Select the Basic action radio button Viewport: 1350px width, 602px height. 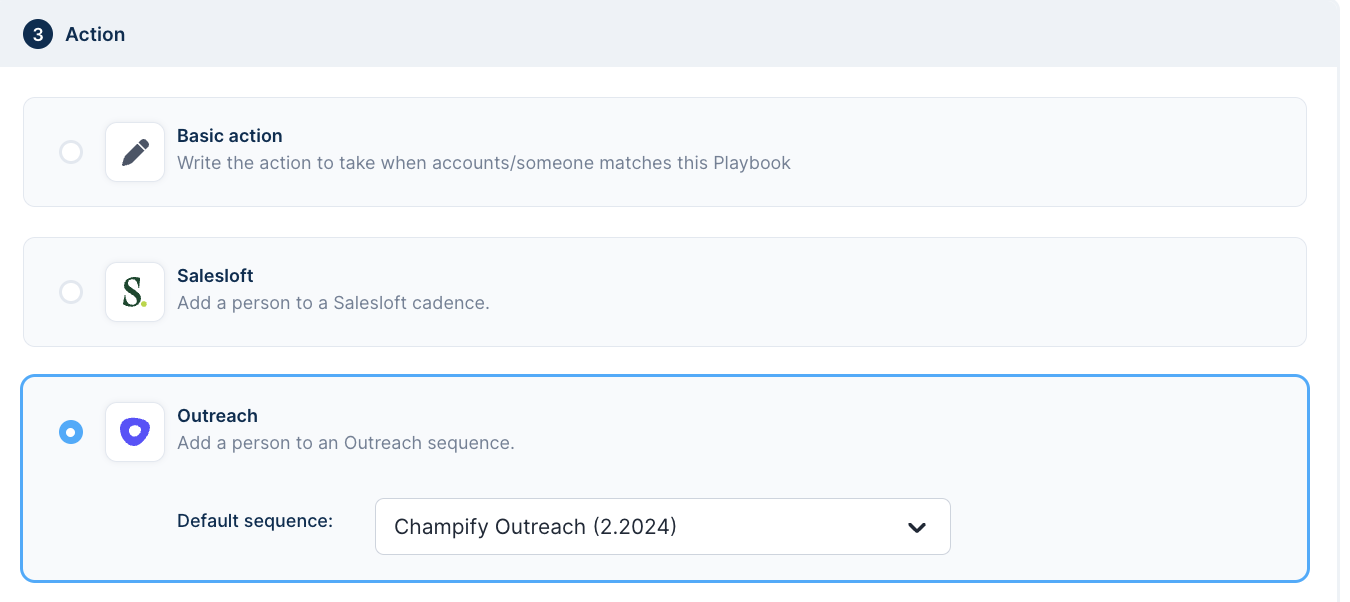tap(71, 152)
